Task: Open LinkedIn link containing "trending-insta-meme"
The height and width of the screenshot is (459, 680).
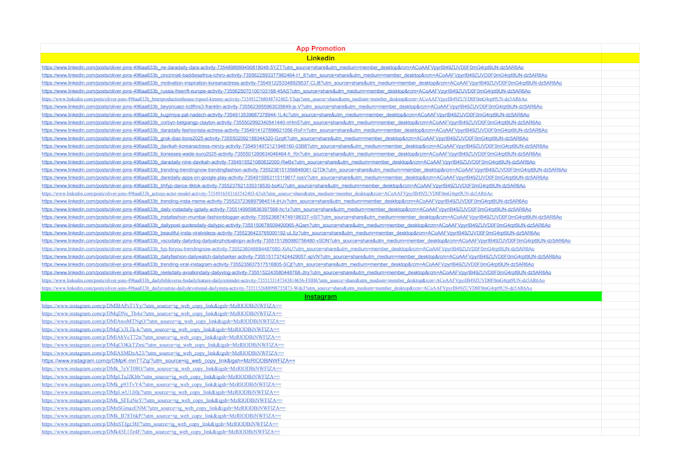Action: tap(285, 201)
